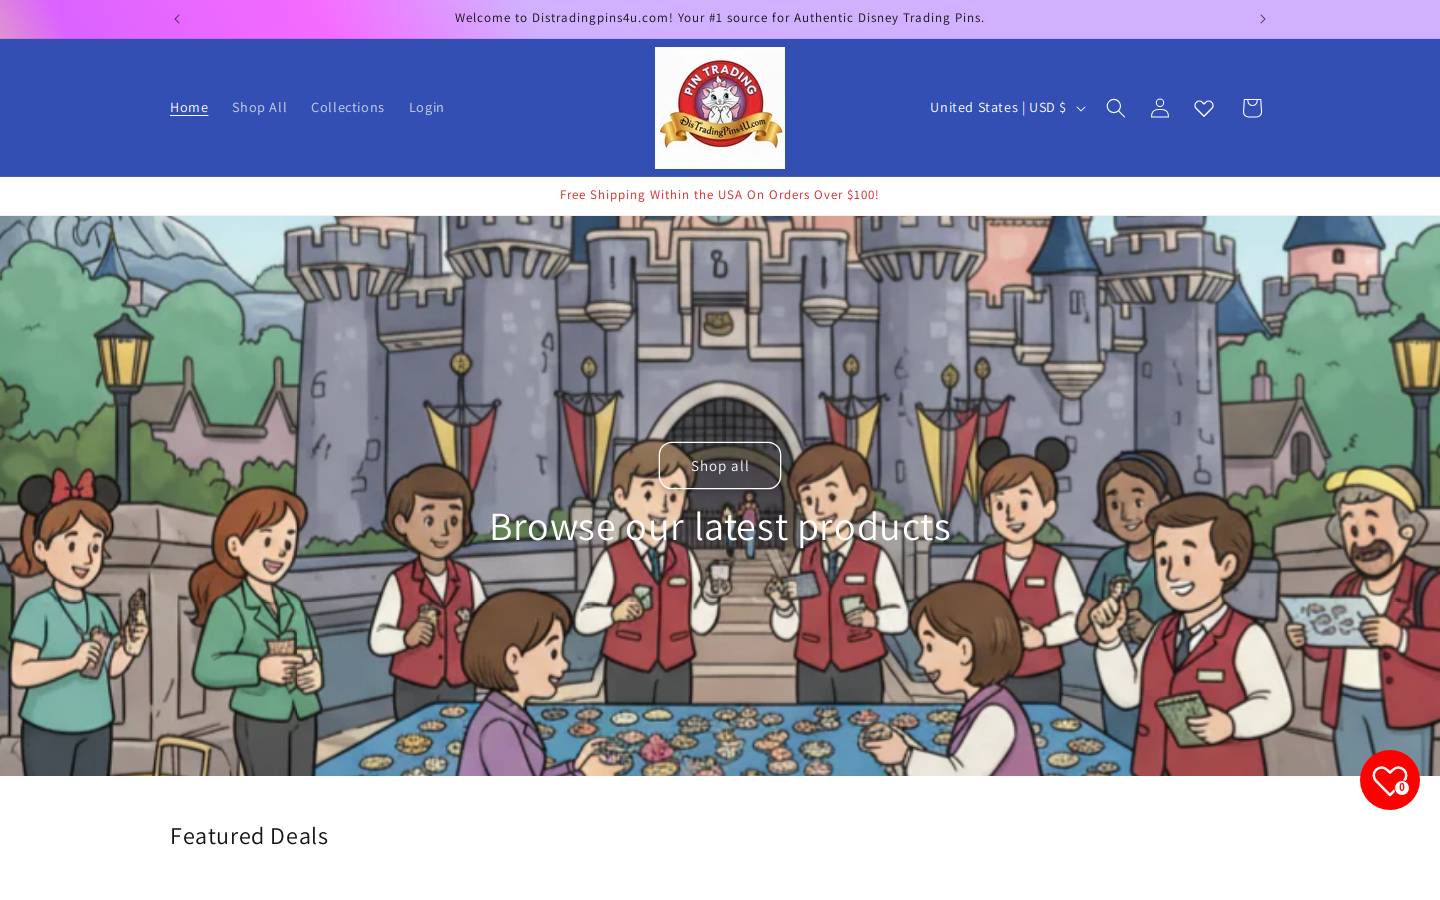
Task: Expand the United States | USD $ selector
Action: [1007, 108]
